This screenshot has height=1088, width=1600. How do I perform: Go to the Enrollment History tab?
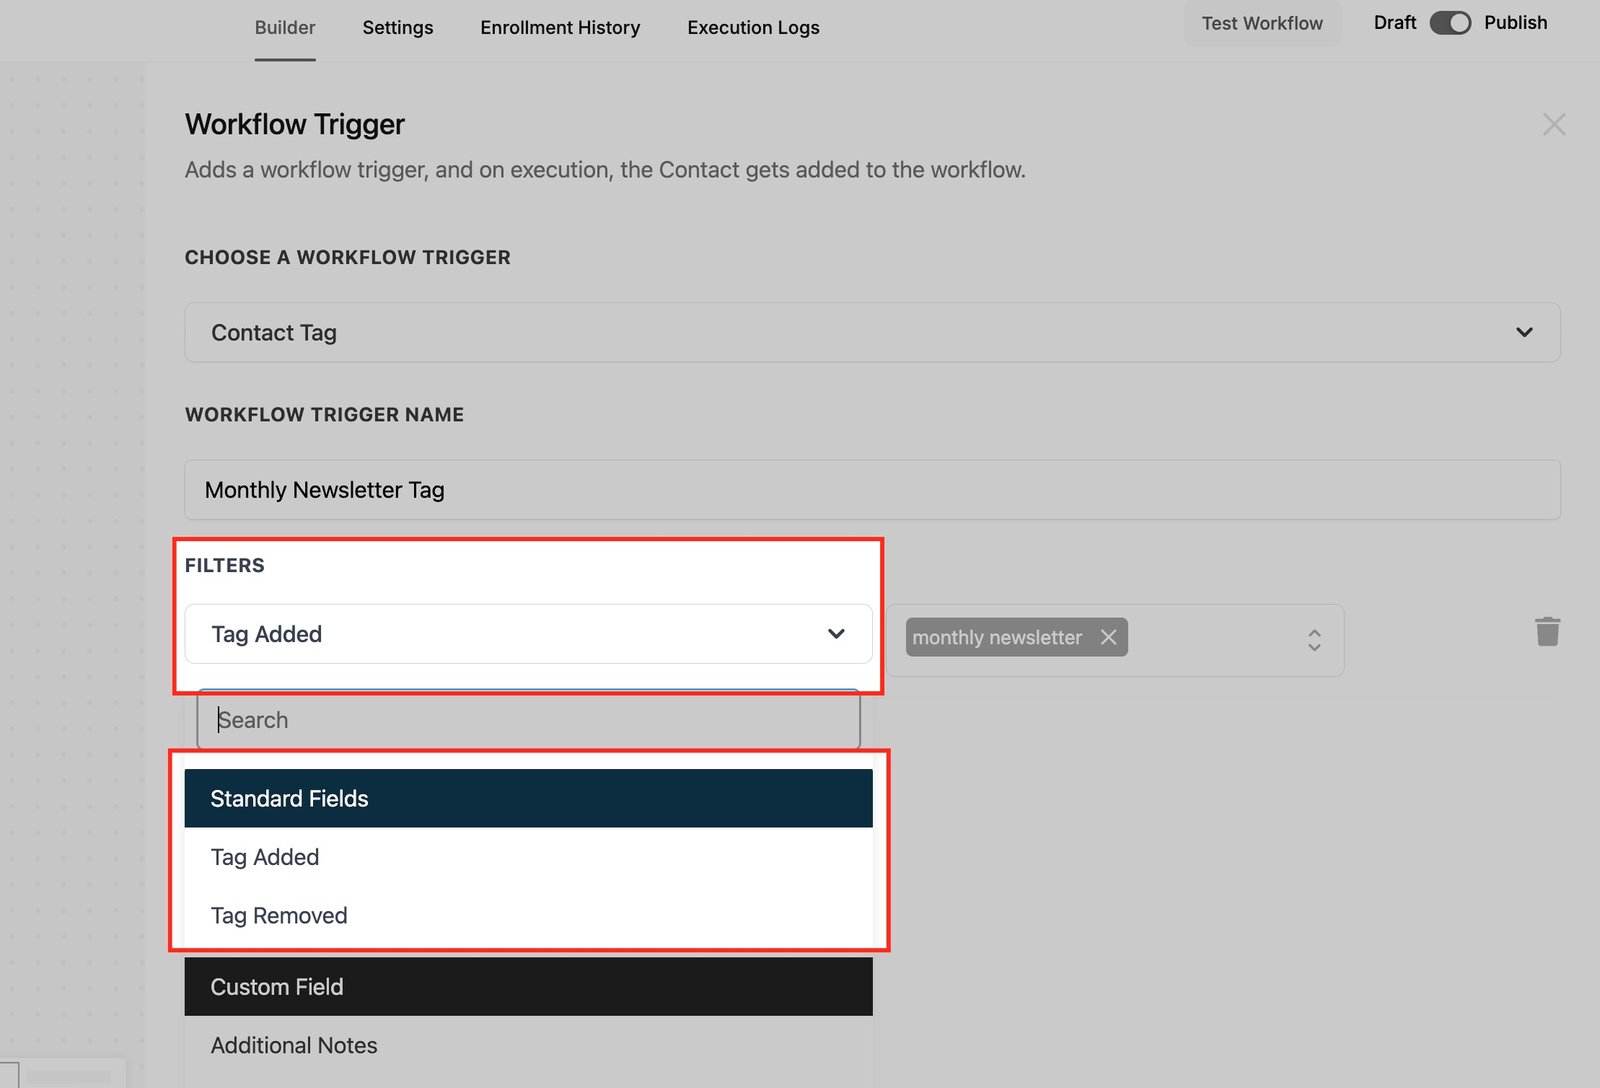[560, 28]
